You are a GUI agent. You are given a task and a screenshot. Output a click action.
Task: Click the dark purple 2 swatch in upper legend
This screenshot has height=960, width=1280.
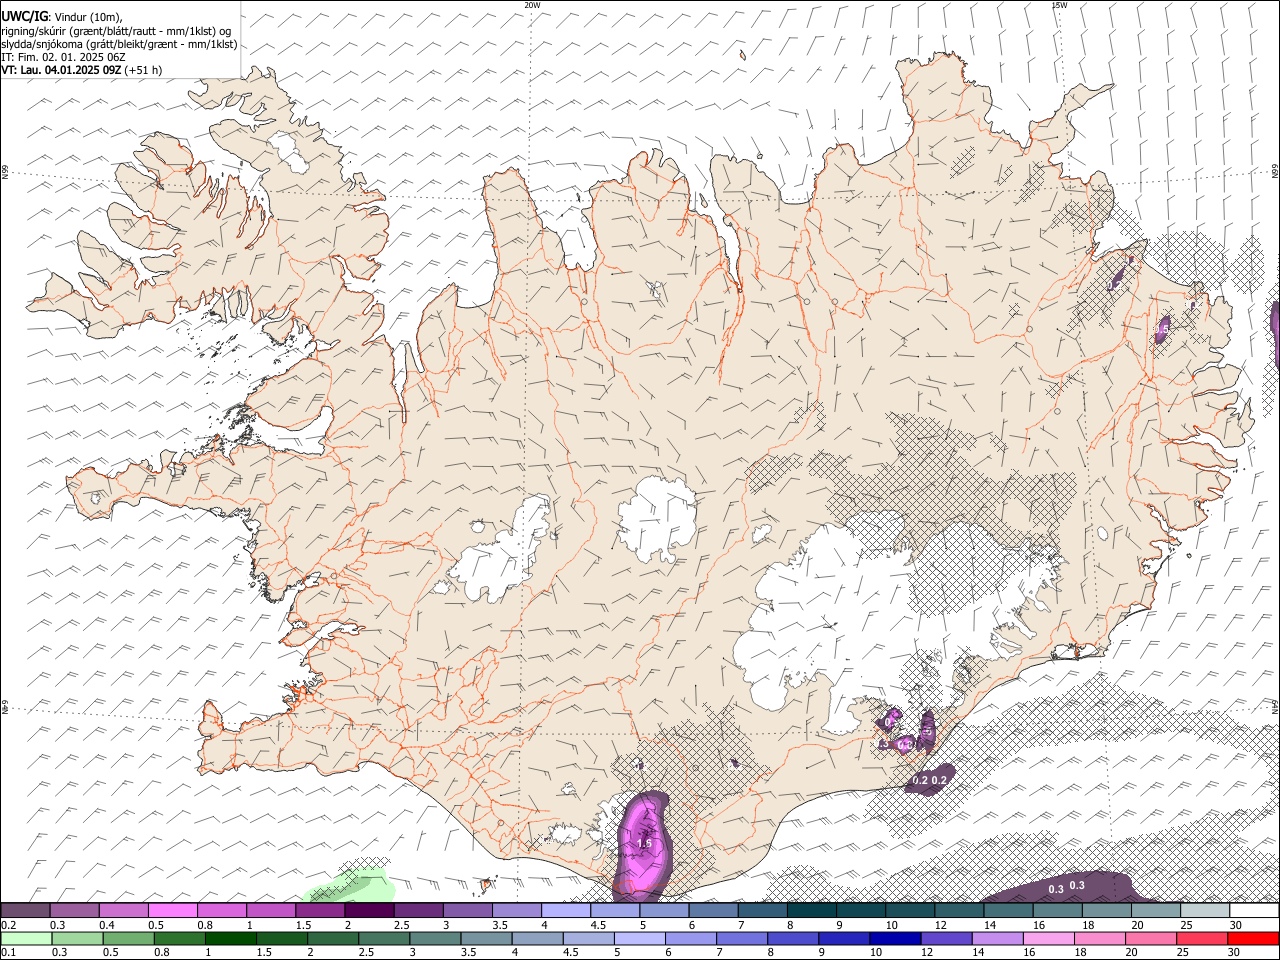pos(369,910)
